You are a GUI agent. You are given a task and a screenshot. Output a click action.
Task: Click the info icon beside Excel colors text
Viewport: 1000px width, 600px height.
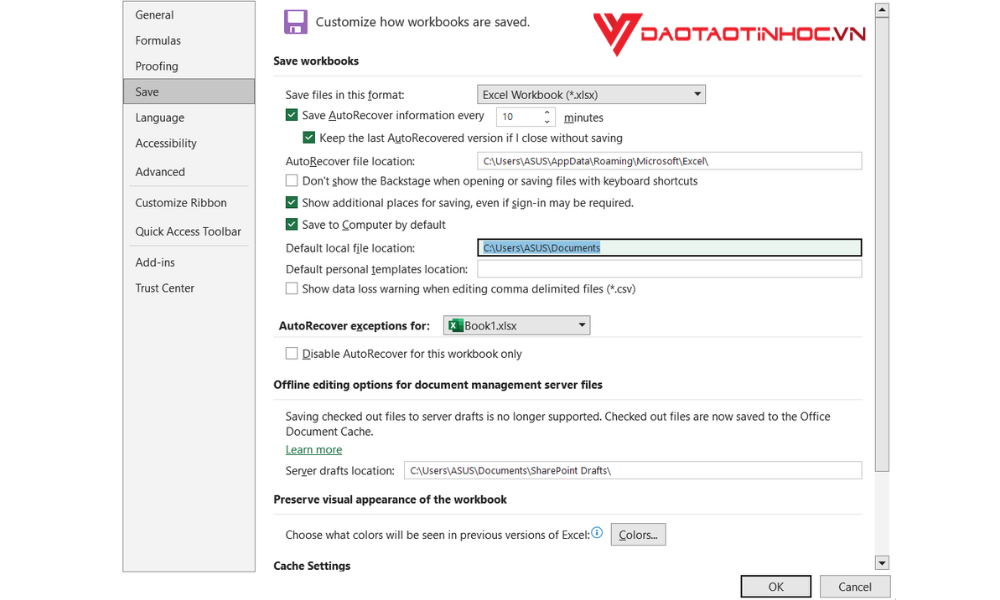(x=597, y=532)
